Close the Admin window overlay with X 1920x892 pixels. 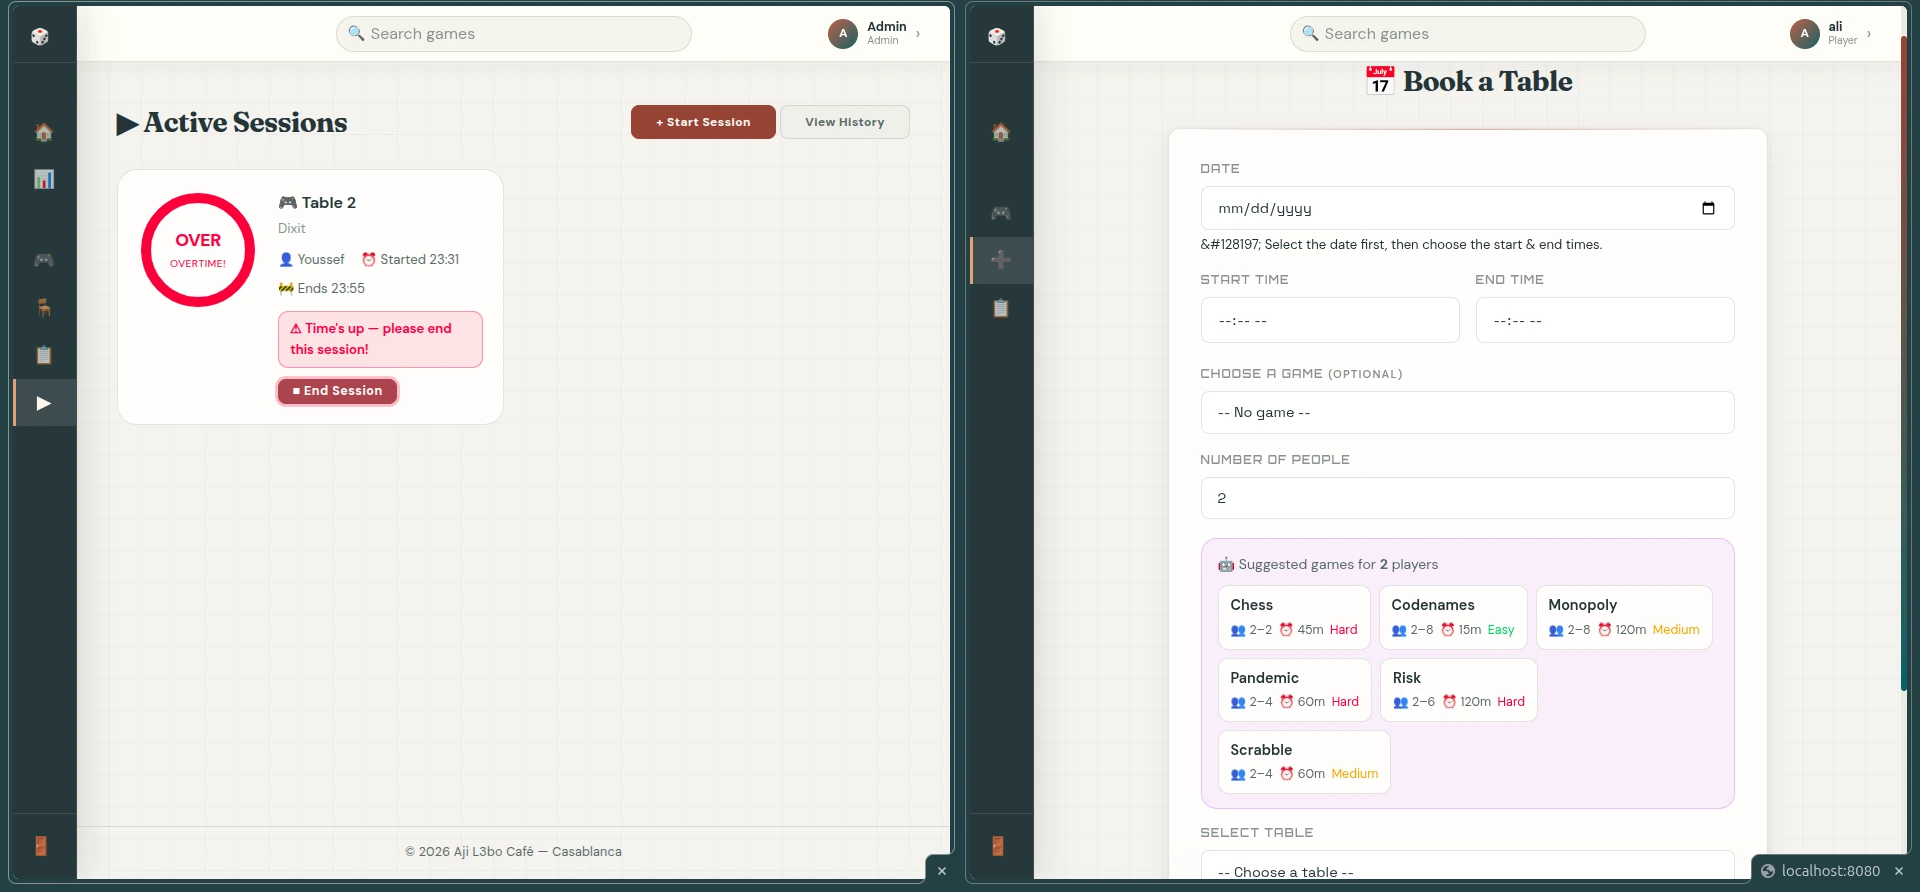coord(941,871)
